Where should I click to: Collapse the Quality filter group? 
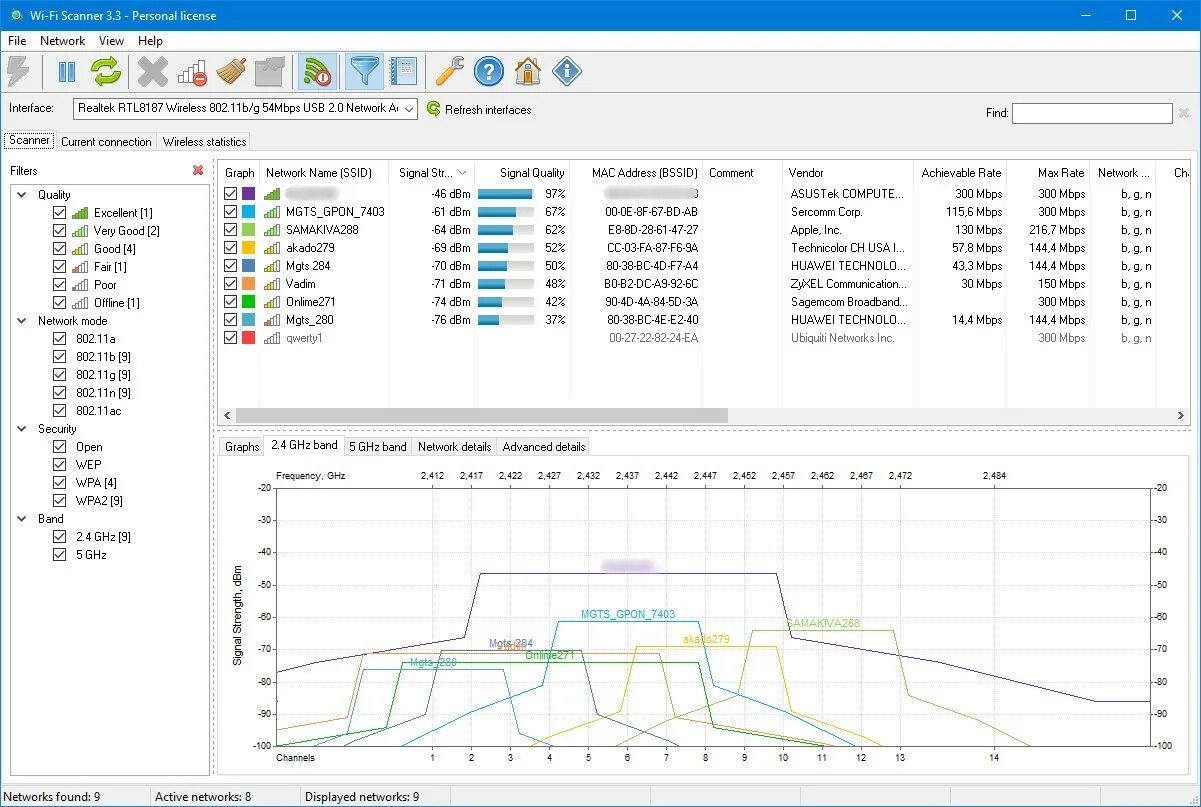22,195
